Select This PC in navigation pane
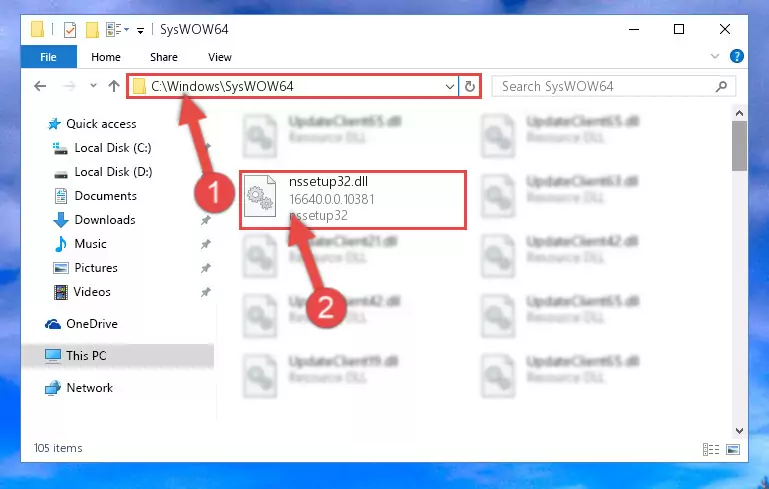Image resolution: width=769 pixels, height=489 pixels. click(86, 356)
